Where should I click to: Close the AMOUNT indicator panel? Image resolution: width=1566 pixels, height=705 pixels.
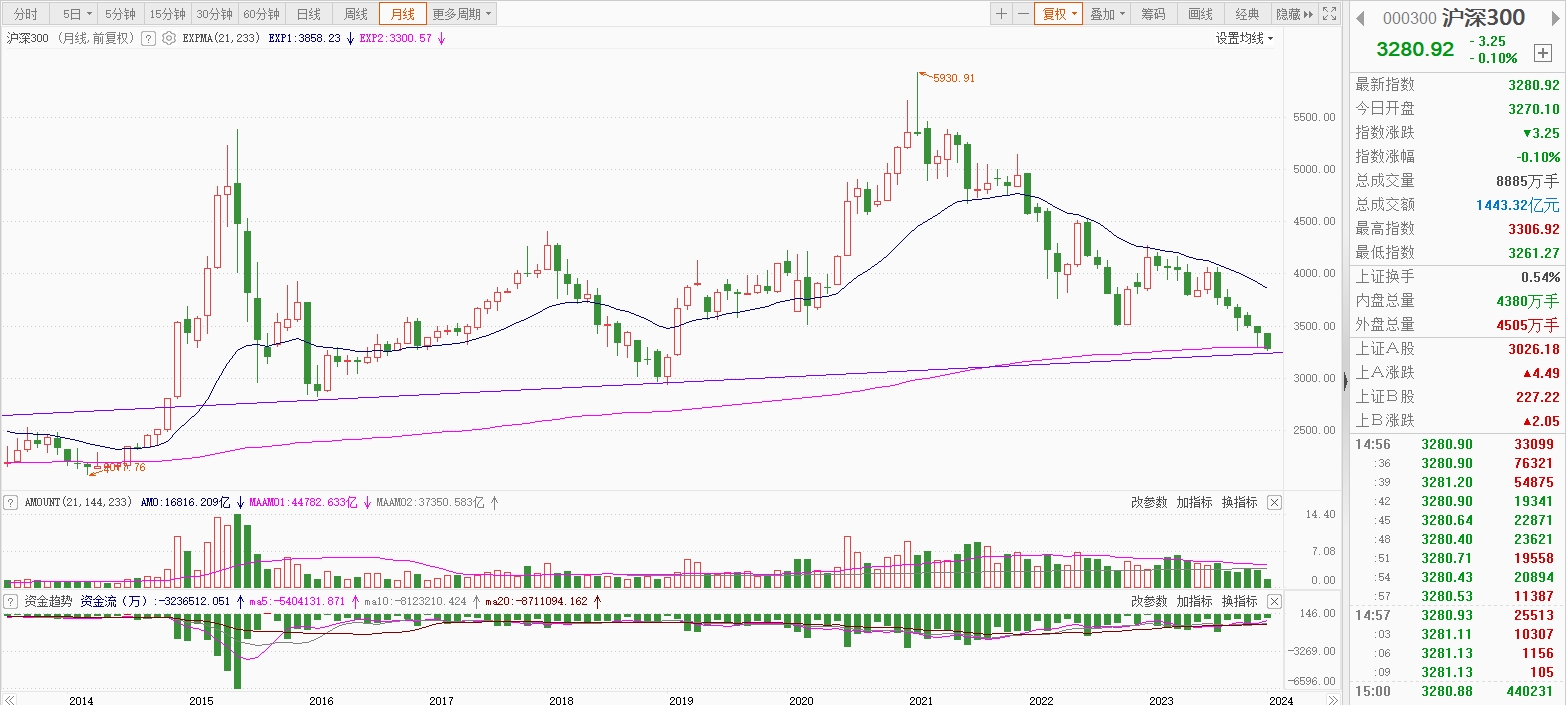pos(1274,502)
